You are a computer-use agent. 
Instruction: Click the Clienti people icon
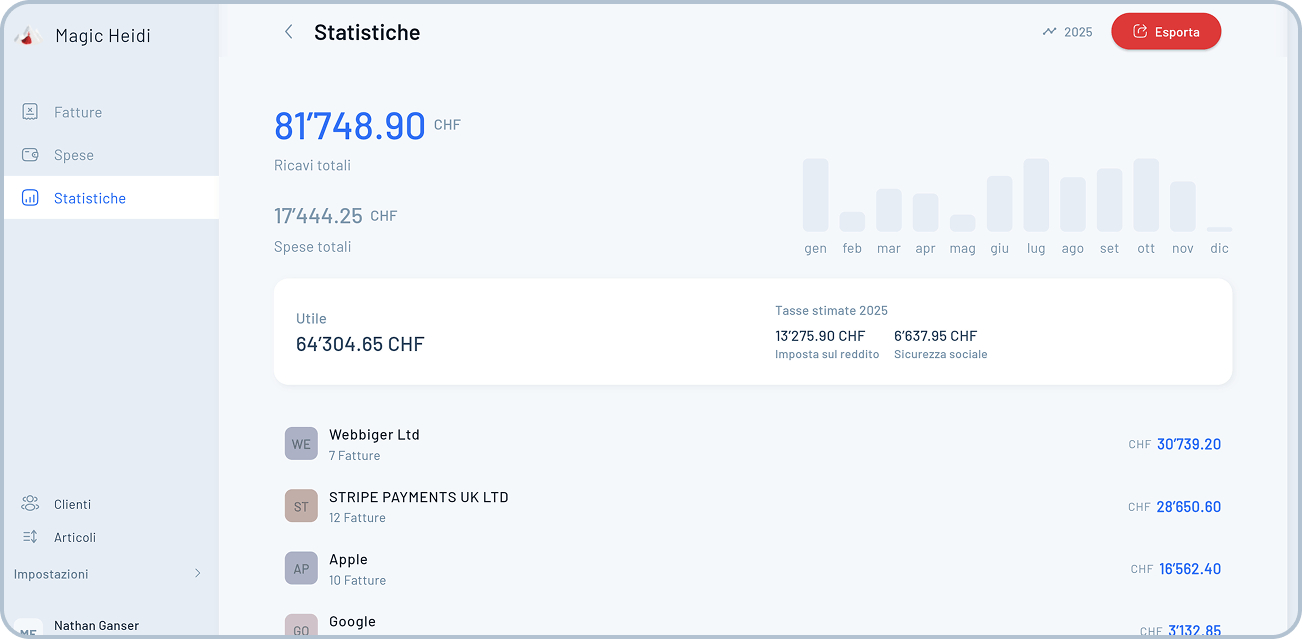click(x=31, y=503)
